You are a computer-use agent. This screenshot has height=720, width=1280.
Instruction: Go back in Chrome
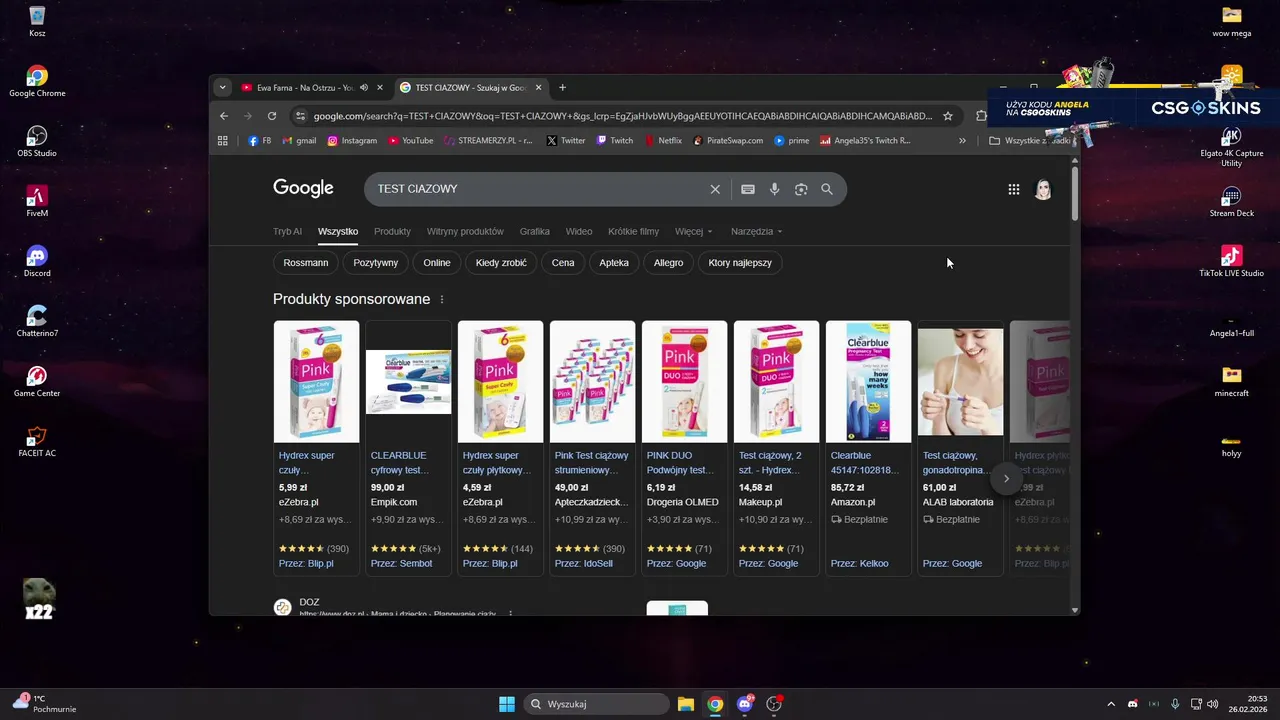(x=224, y=115)
